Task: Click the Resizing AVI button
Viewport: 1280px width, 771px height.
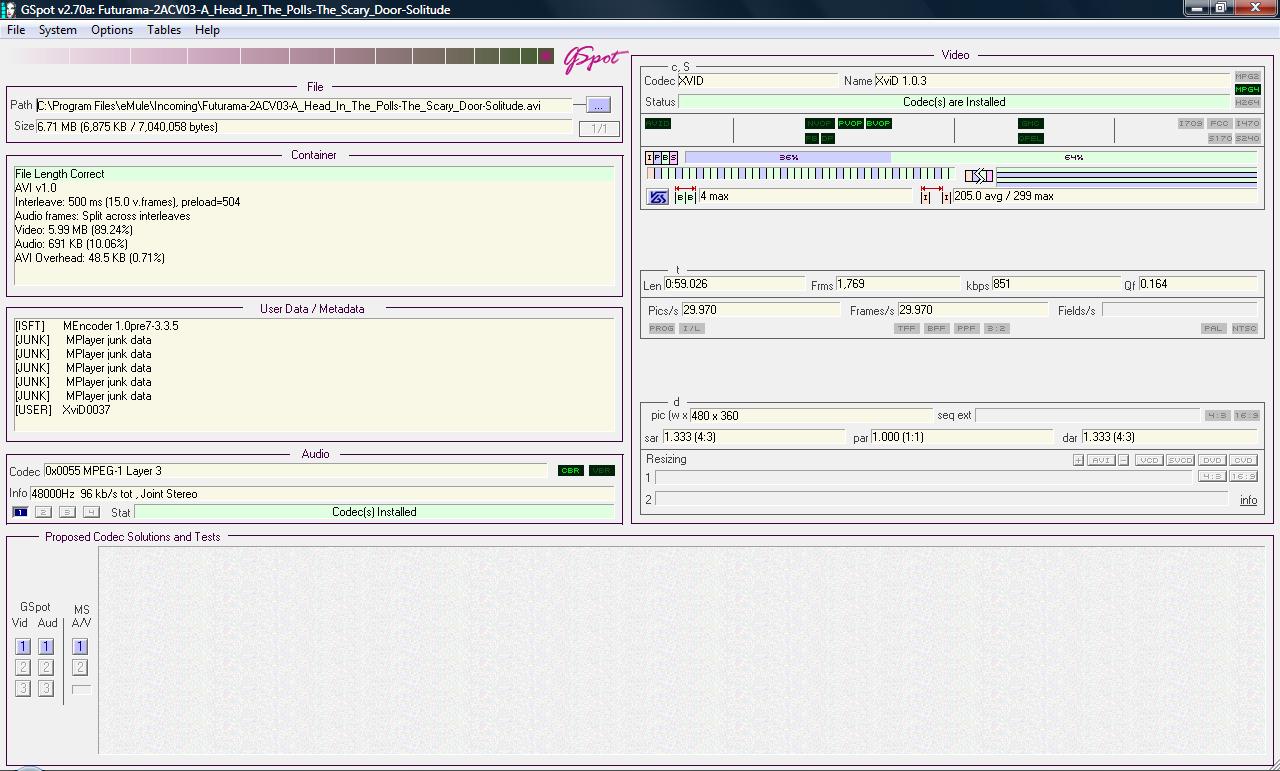Action: [x=1101, y=460]
